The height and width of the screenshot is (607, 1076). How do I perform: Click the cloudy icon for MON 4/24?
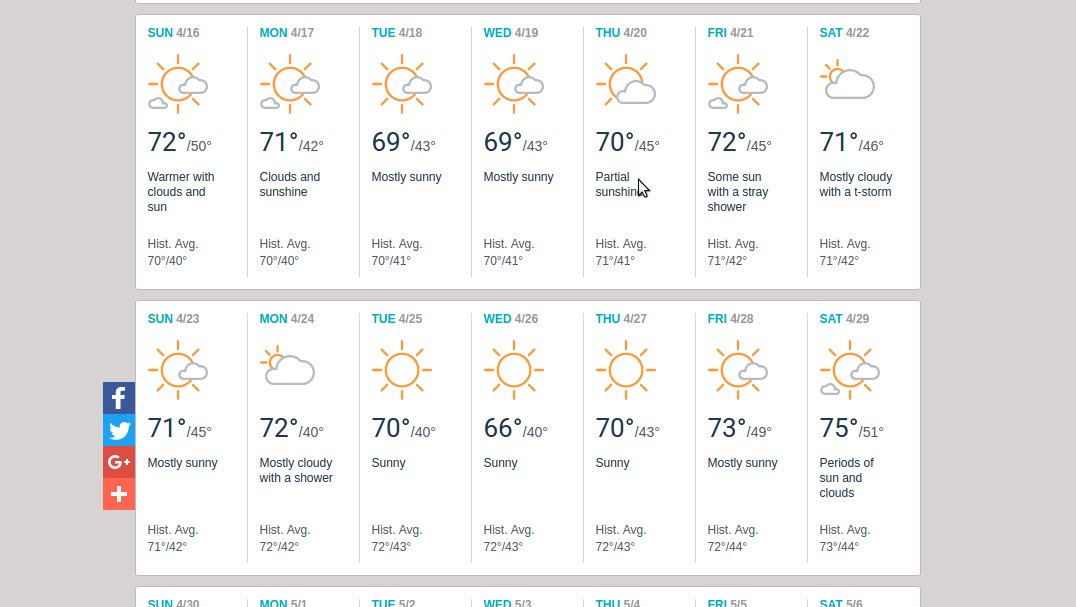[288, 368]
